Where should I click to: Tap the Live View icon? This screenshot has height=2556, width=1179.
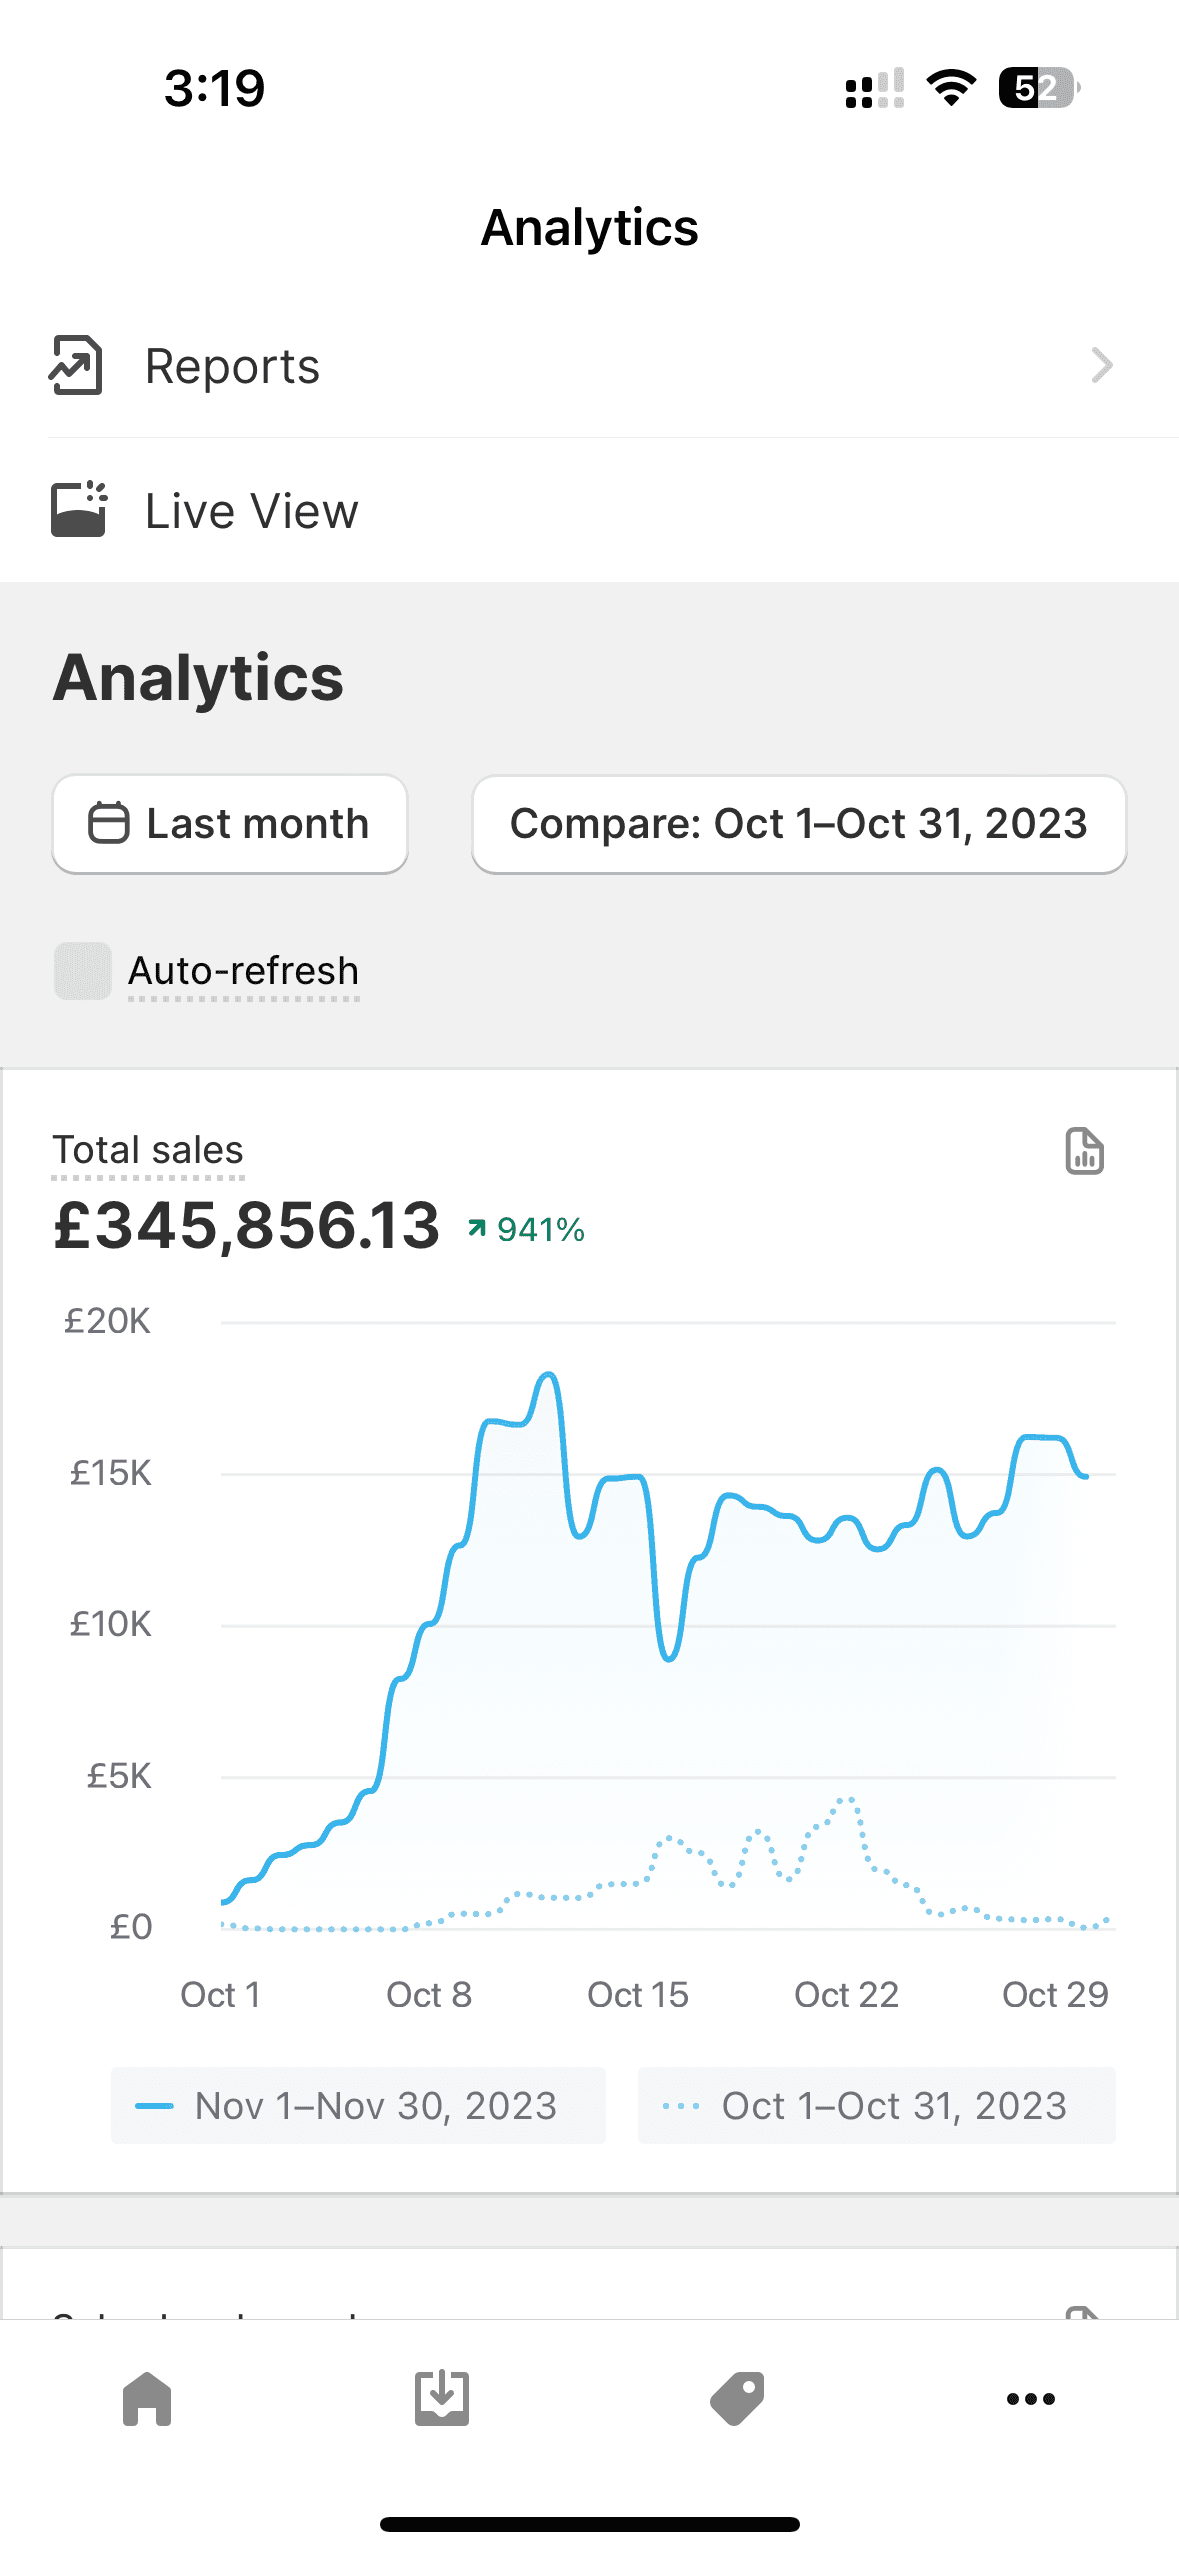pyautogui.click(x=79, y=510)
